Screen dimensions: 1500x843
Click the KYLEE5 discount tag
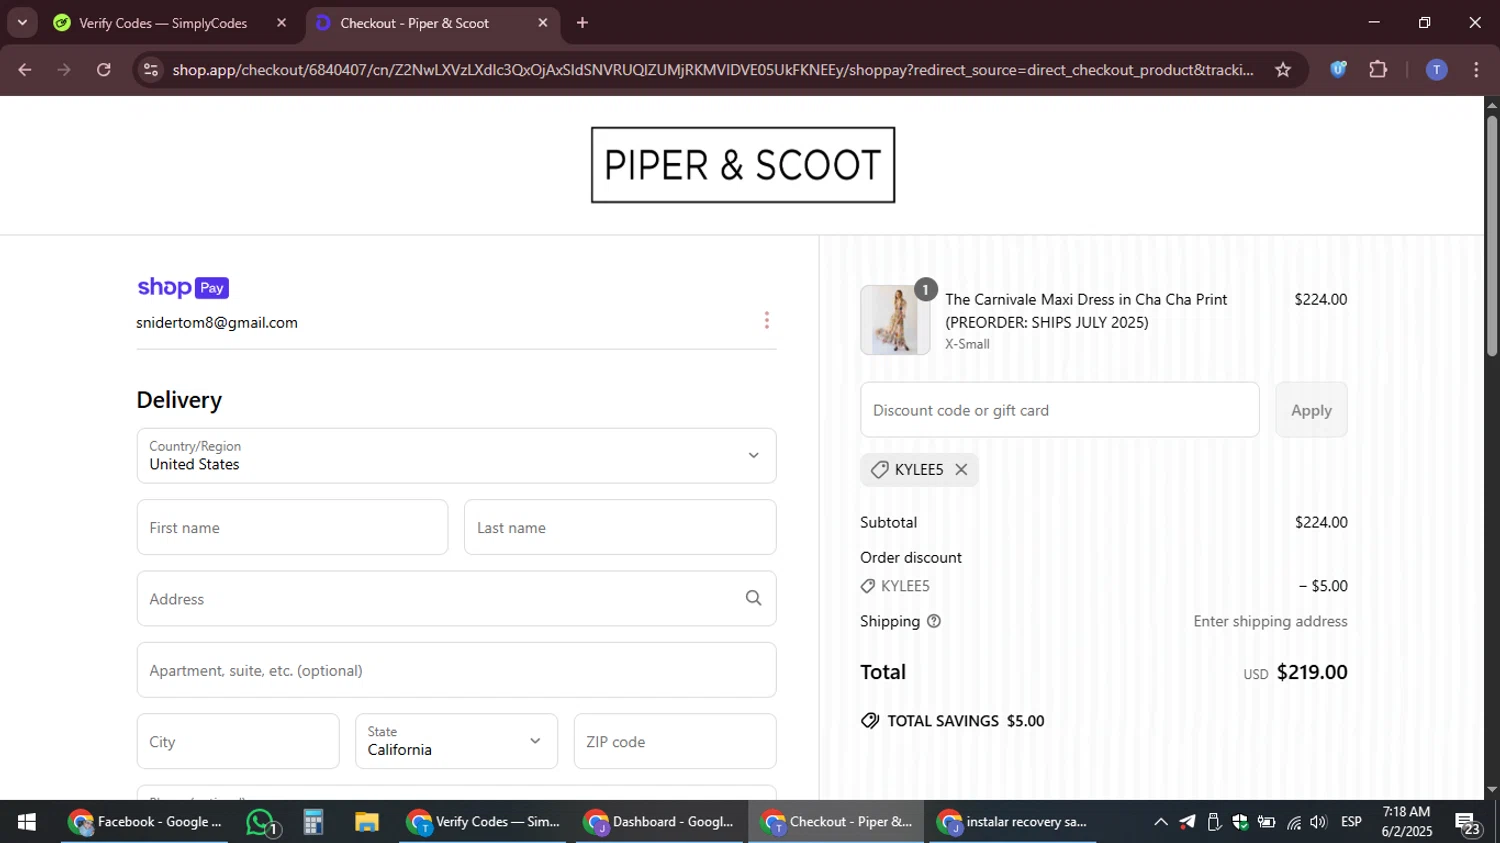point(919,469)
